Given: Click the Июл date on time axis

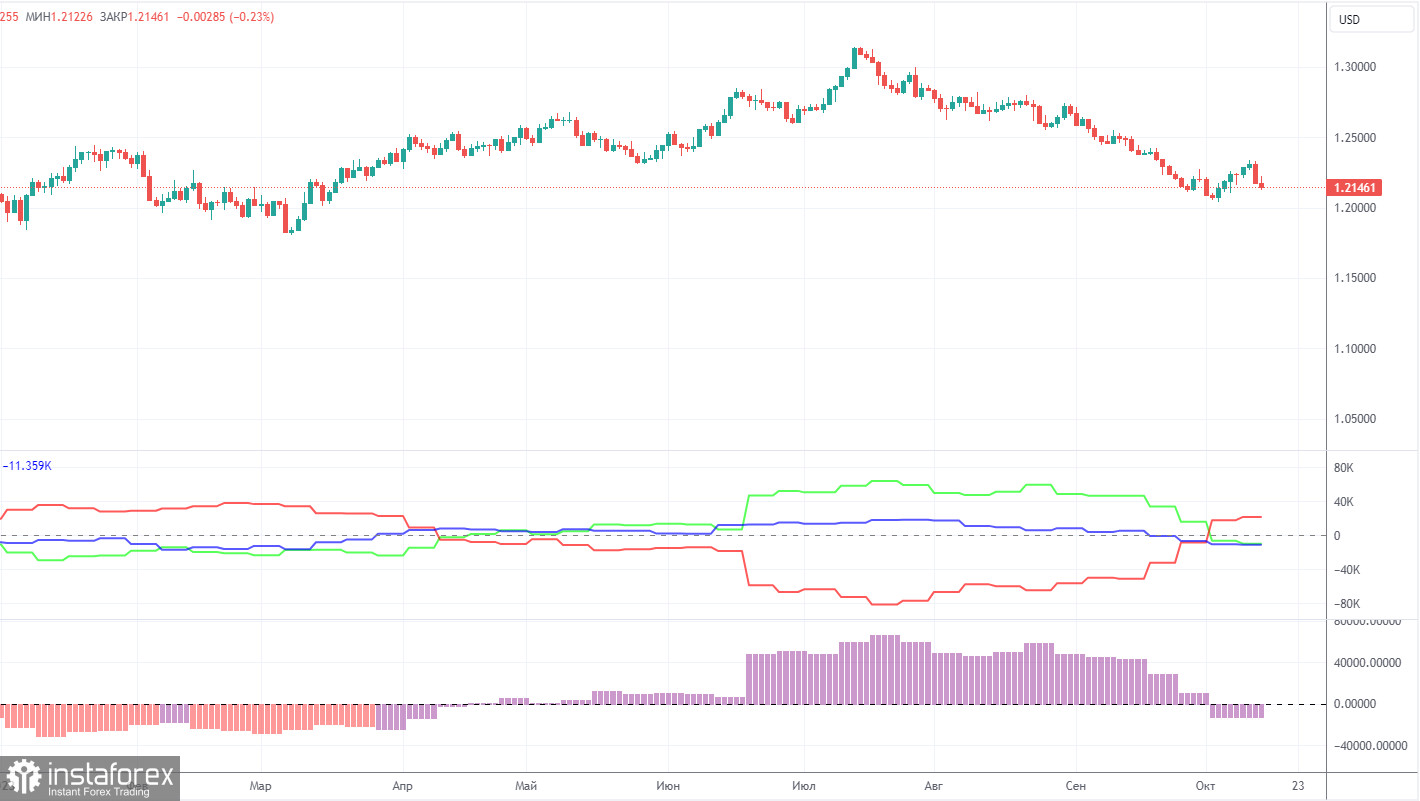Looking at the screenshot, I should tap(802, 786).
